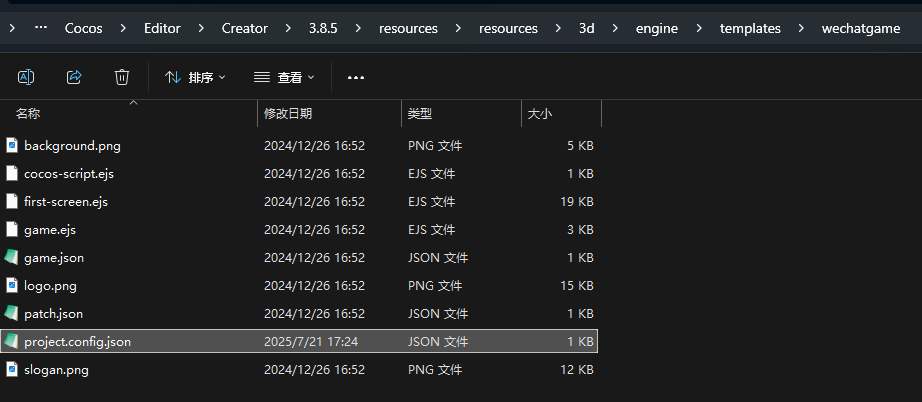Open the 排序 sort dropdown
This screenshot has width=922, height=402.
point(195,77)
